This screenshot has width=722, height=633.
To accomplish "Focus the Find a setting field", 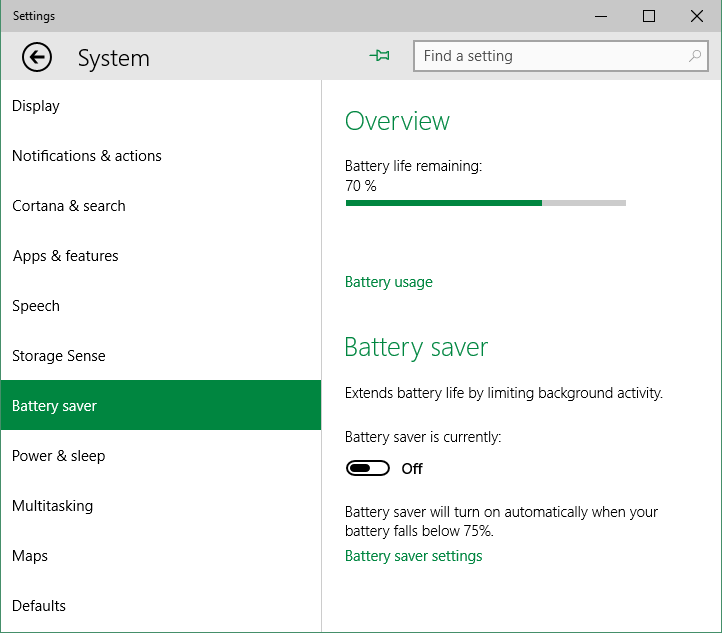I will click(550, 56).
